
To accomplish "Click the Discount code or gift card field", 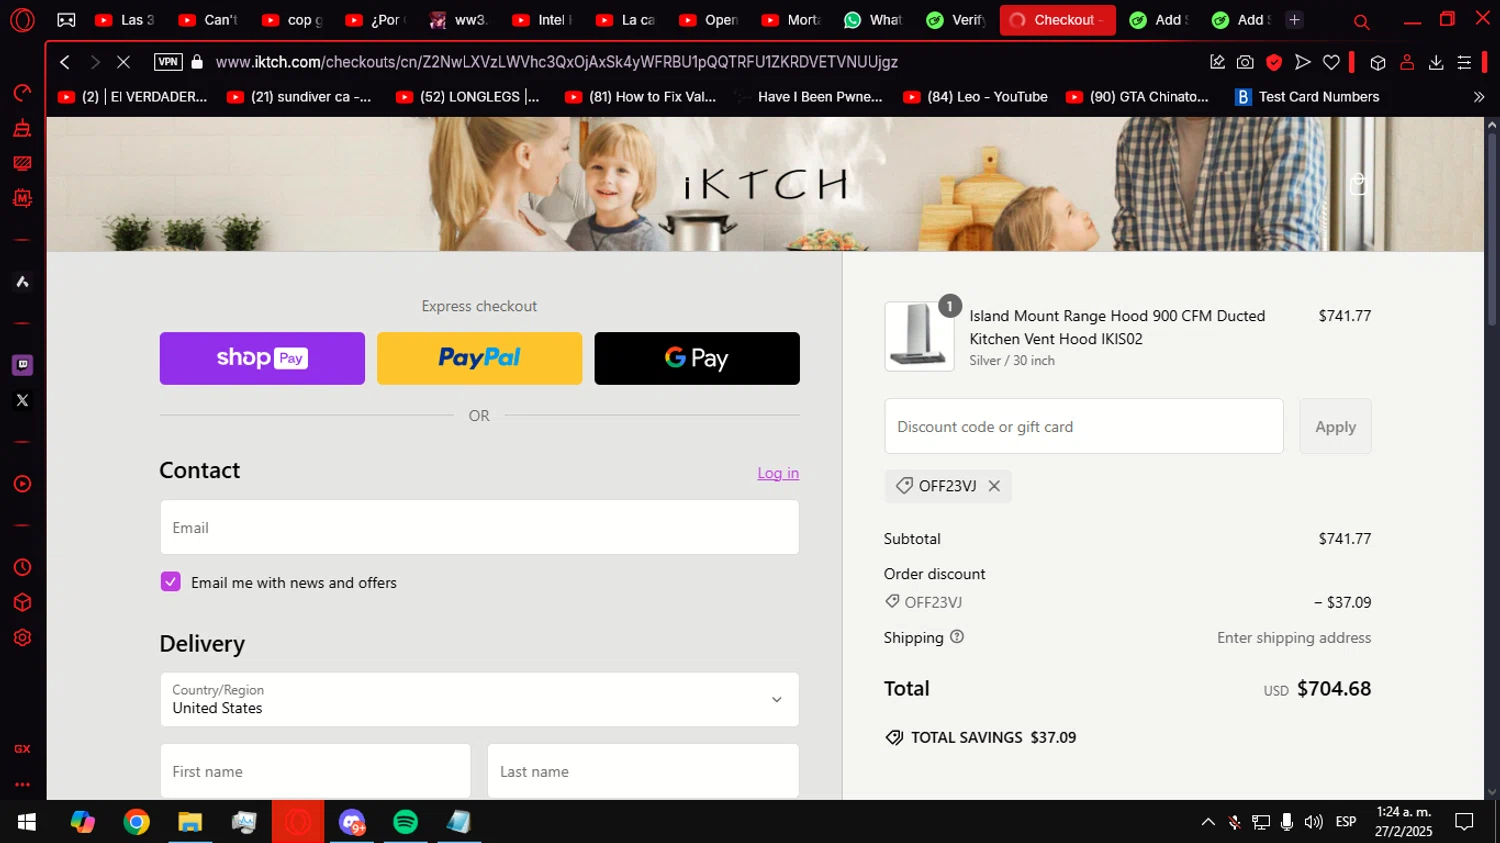I will click(1083, 426).
